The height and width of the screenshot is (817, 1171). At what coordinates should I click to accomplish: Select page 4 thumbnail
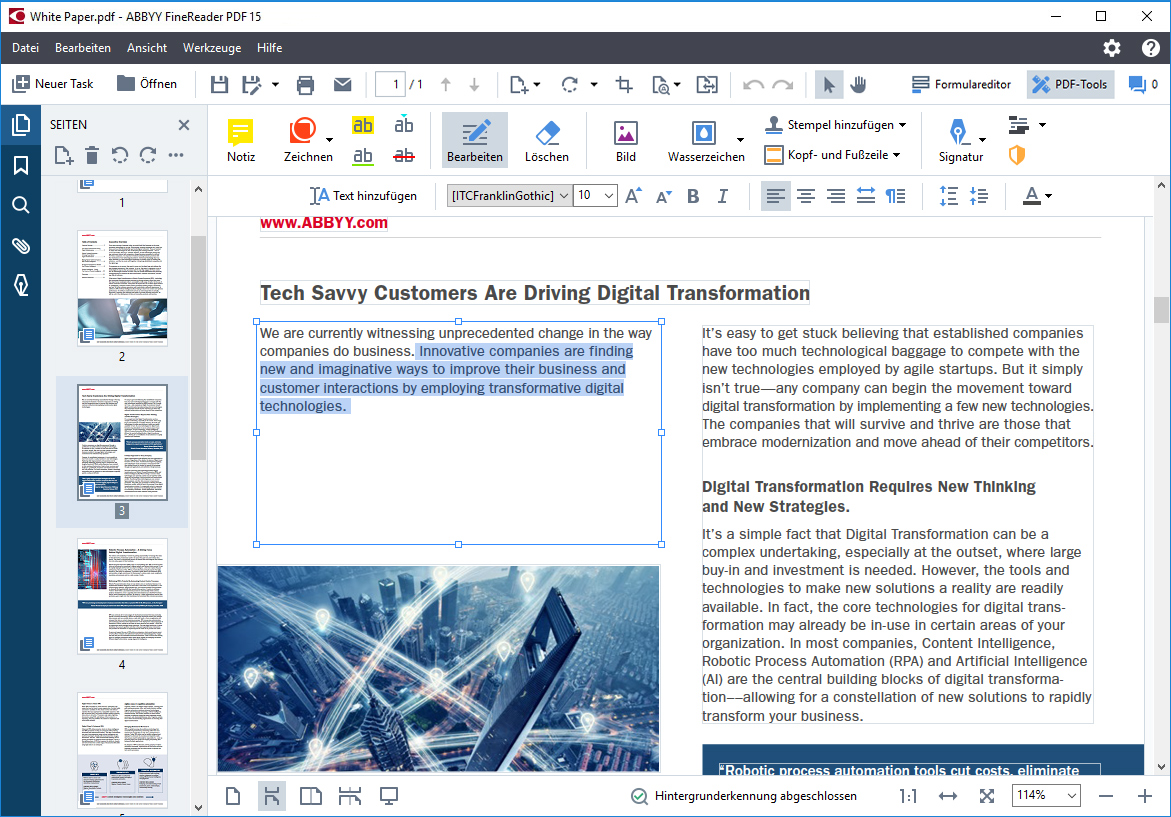[122, 597]
